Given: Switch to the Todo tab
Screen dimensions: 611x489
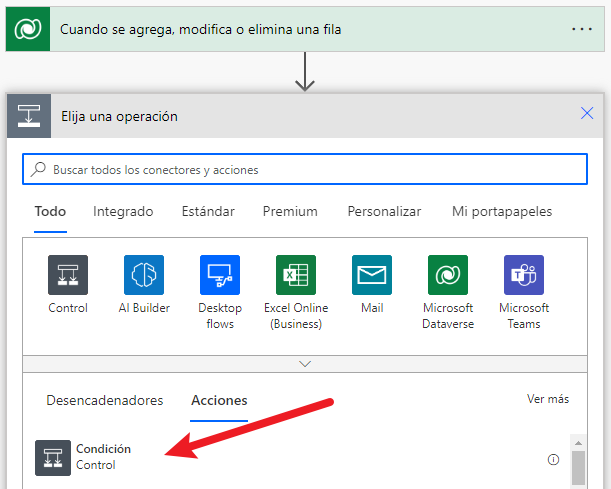Looking at the screenshot, I should pos(50,211).
